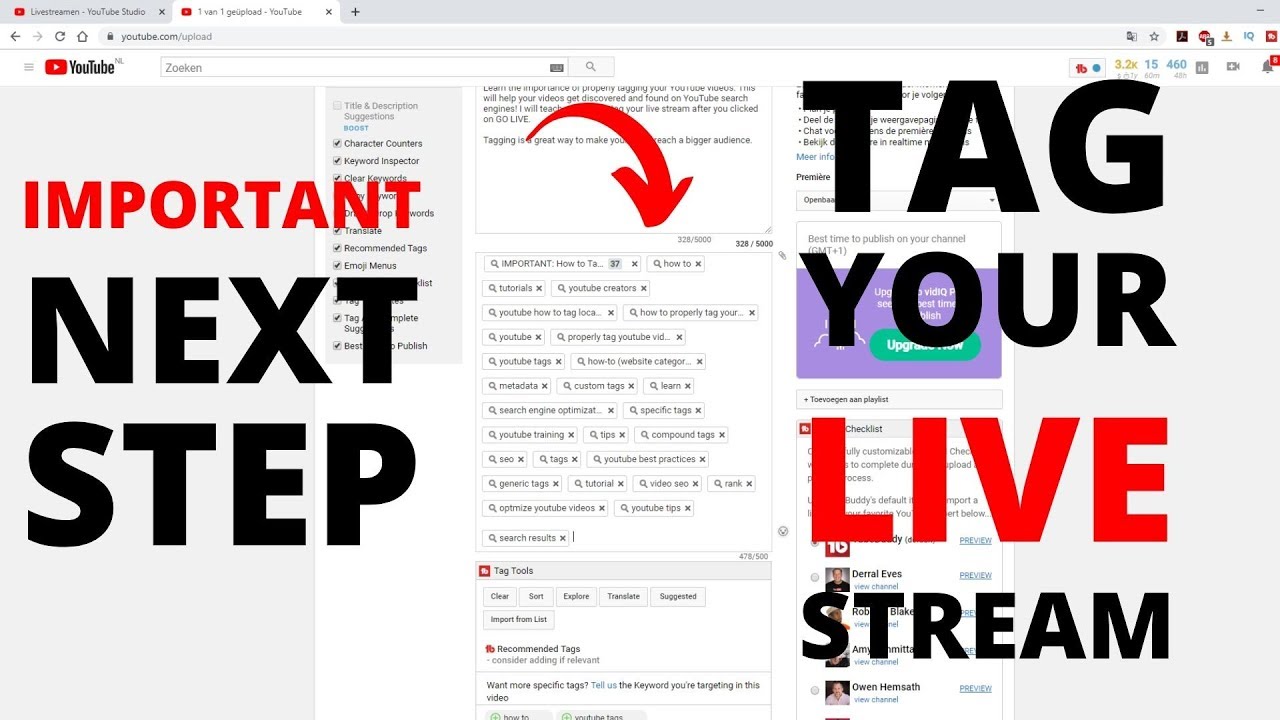Open the Première visibility dropdown
The image size is (1280, 720).
coord(899,200)
